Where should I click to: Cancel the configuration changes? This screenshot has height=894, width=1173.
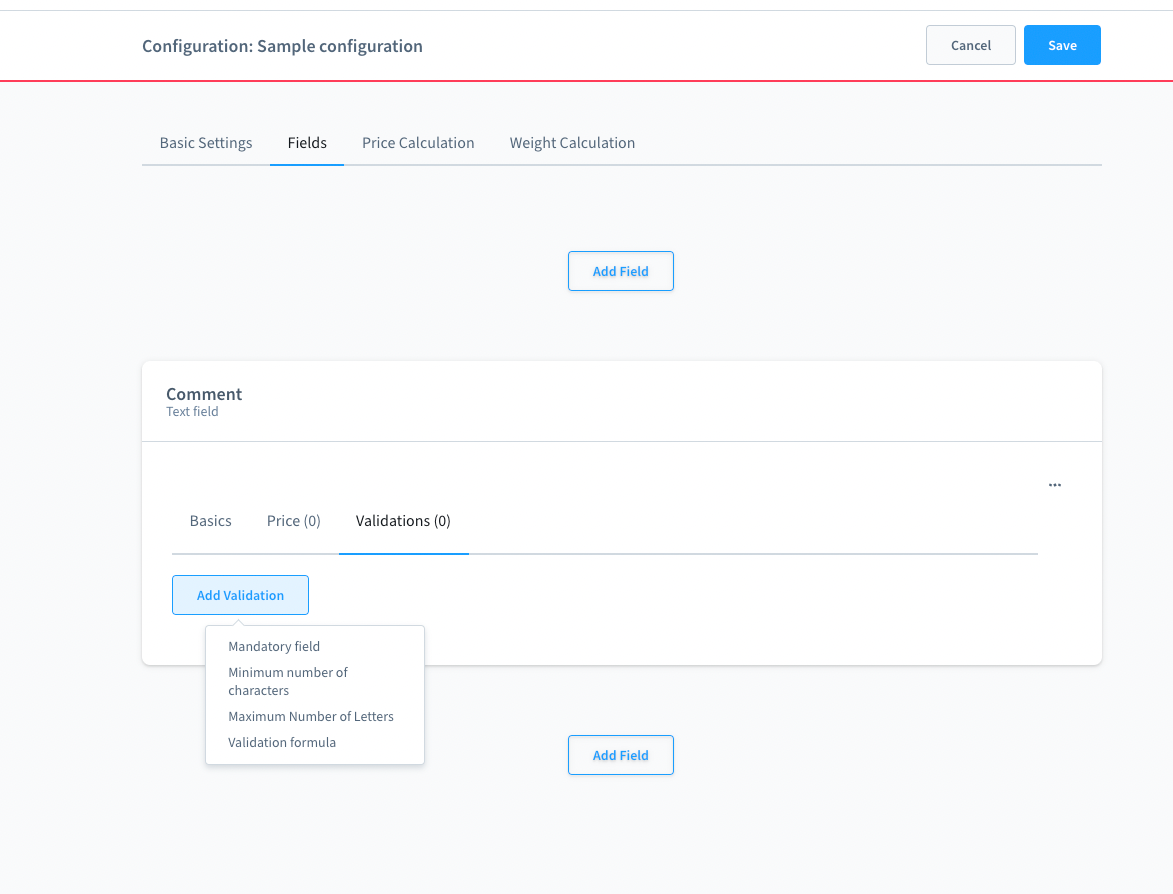click(970, 45)
